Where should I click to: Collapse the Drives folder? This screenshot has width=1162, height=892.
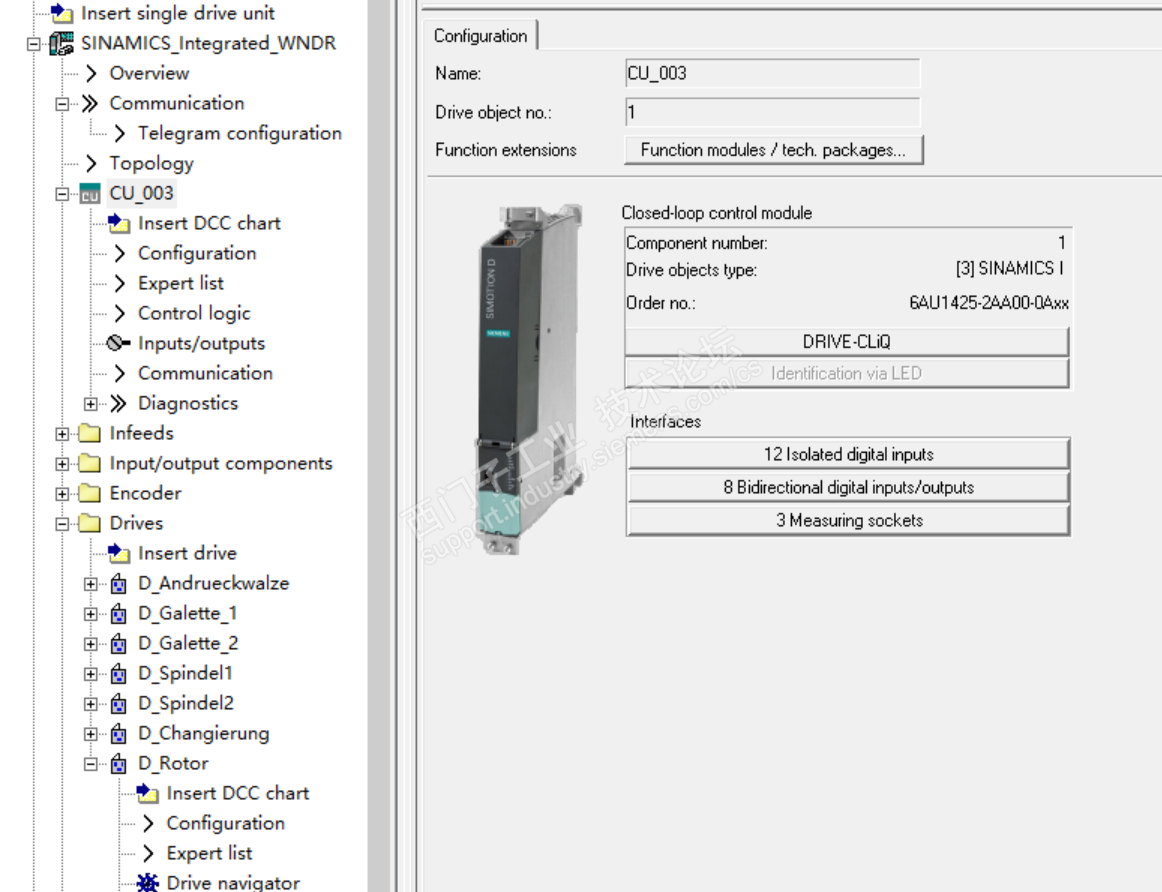pyautogui.click(x=62, y=524)
